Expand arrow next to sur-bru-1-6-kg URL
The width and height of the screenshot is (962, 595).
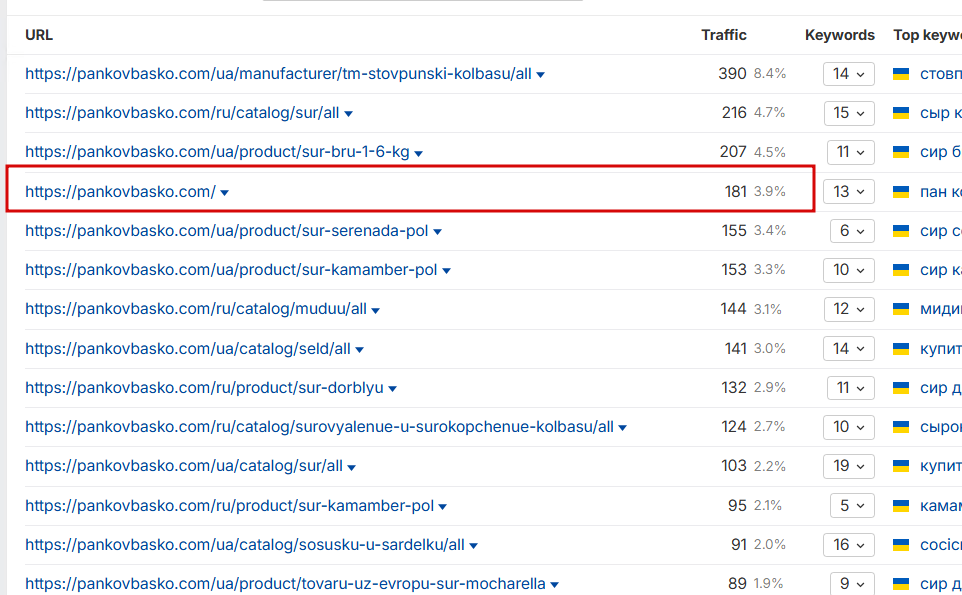pos(418,153)
